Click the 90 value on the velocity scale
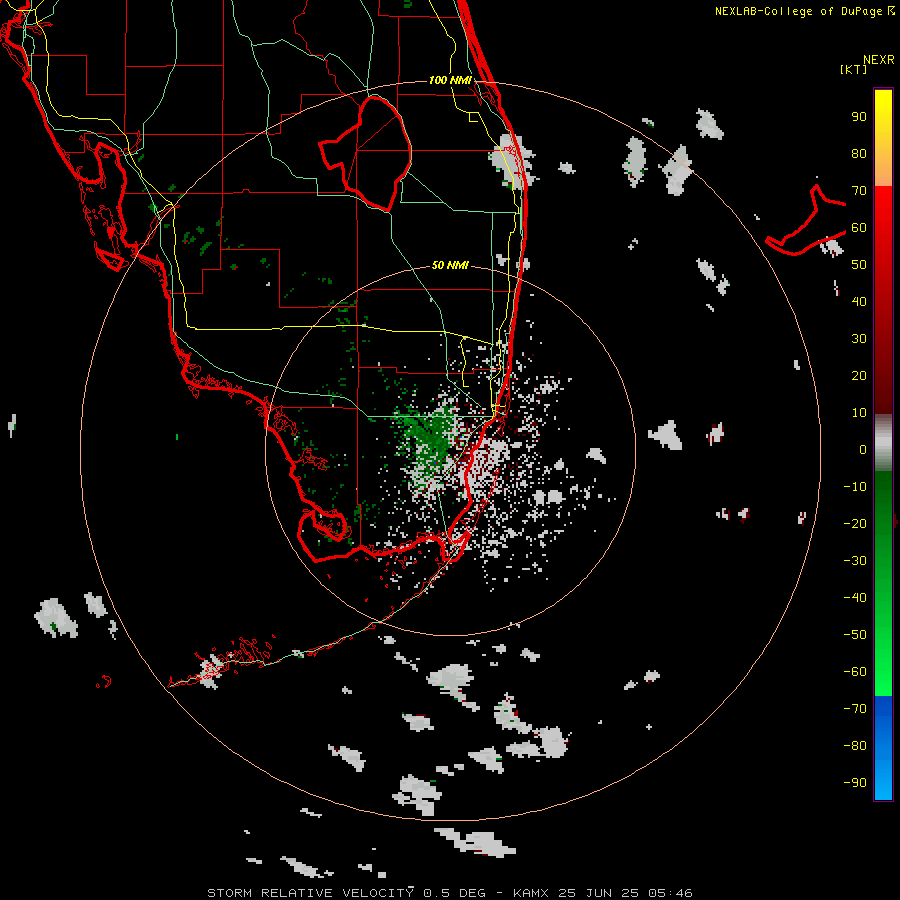The image size is (900, 900). (x=859, y=117)
